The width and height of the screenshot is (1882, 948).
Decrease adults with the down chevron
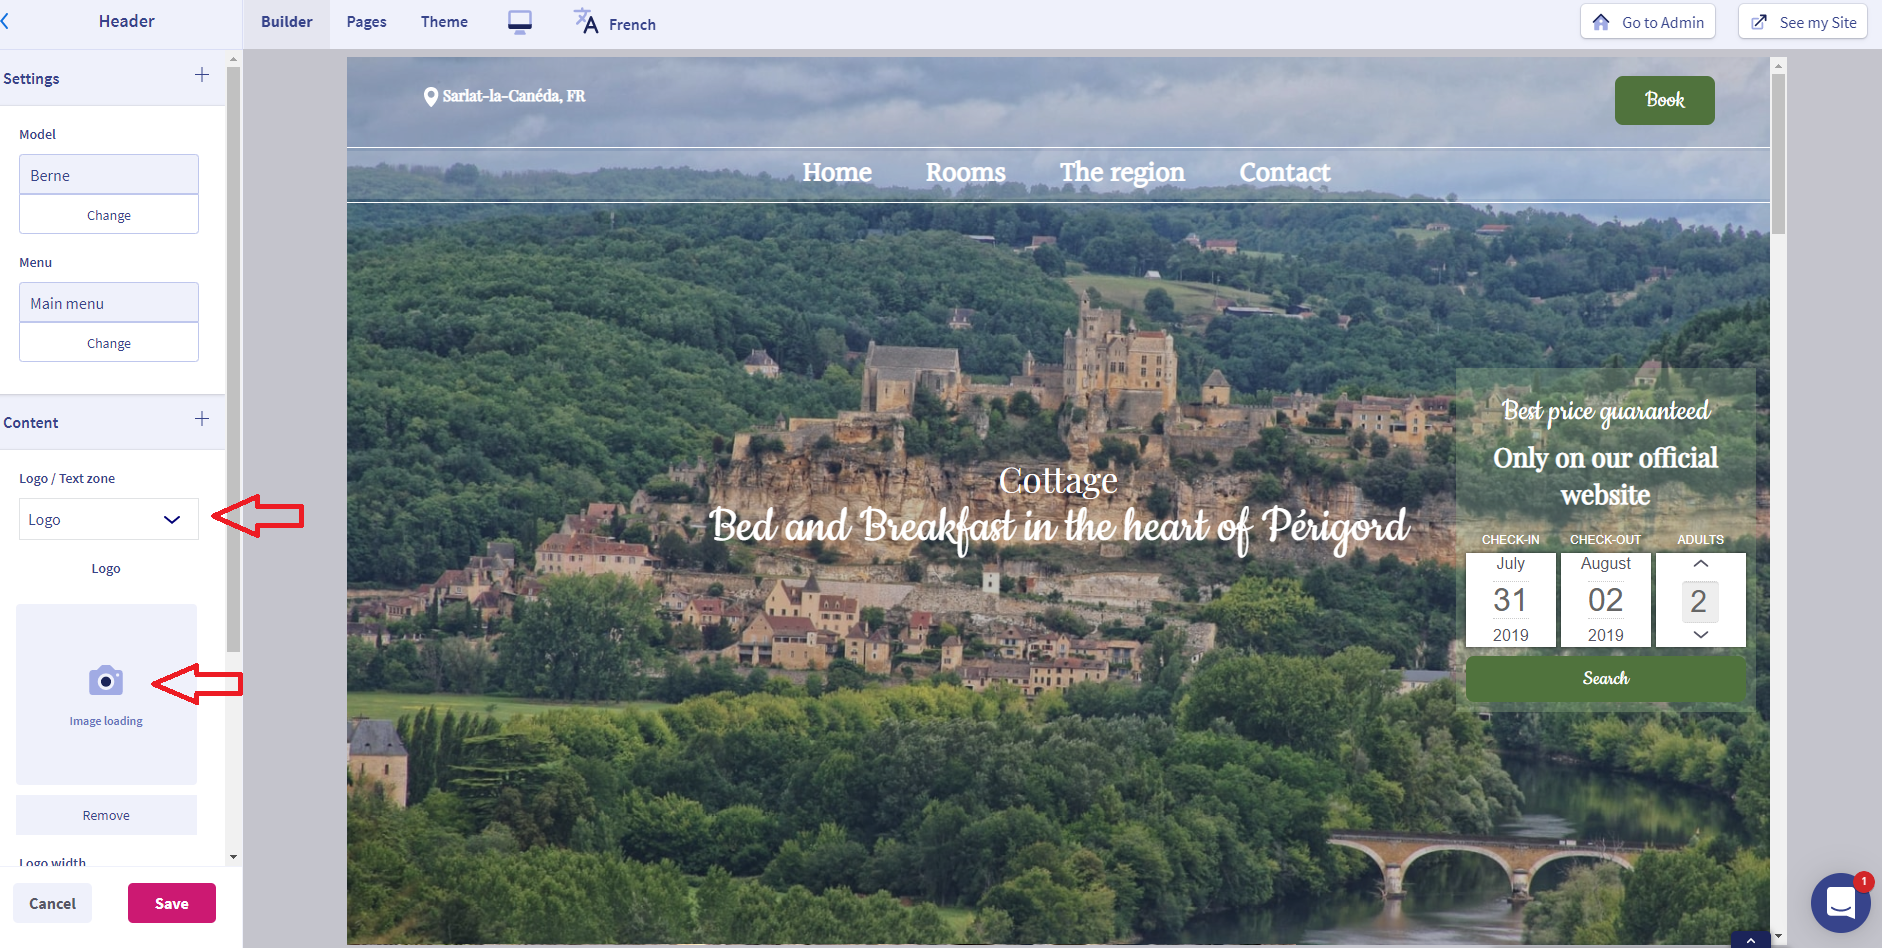(1700, 635)
